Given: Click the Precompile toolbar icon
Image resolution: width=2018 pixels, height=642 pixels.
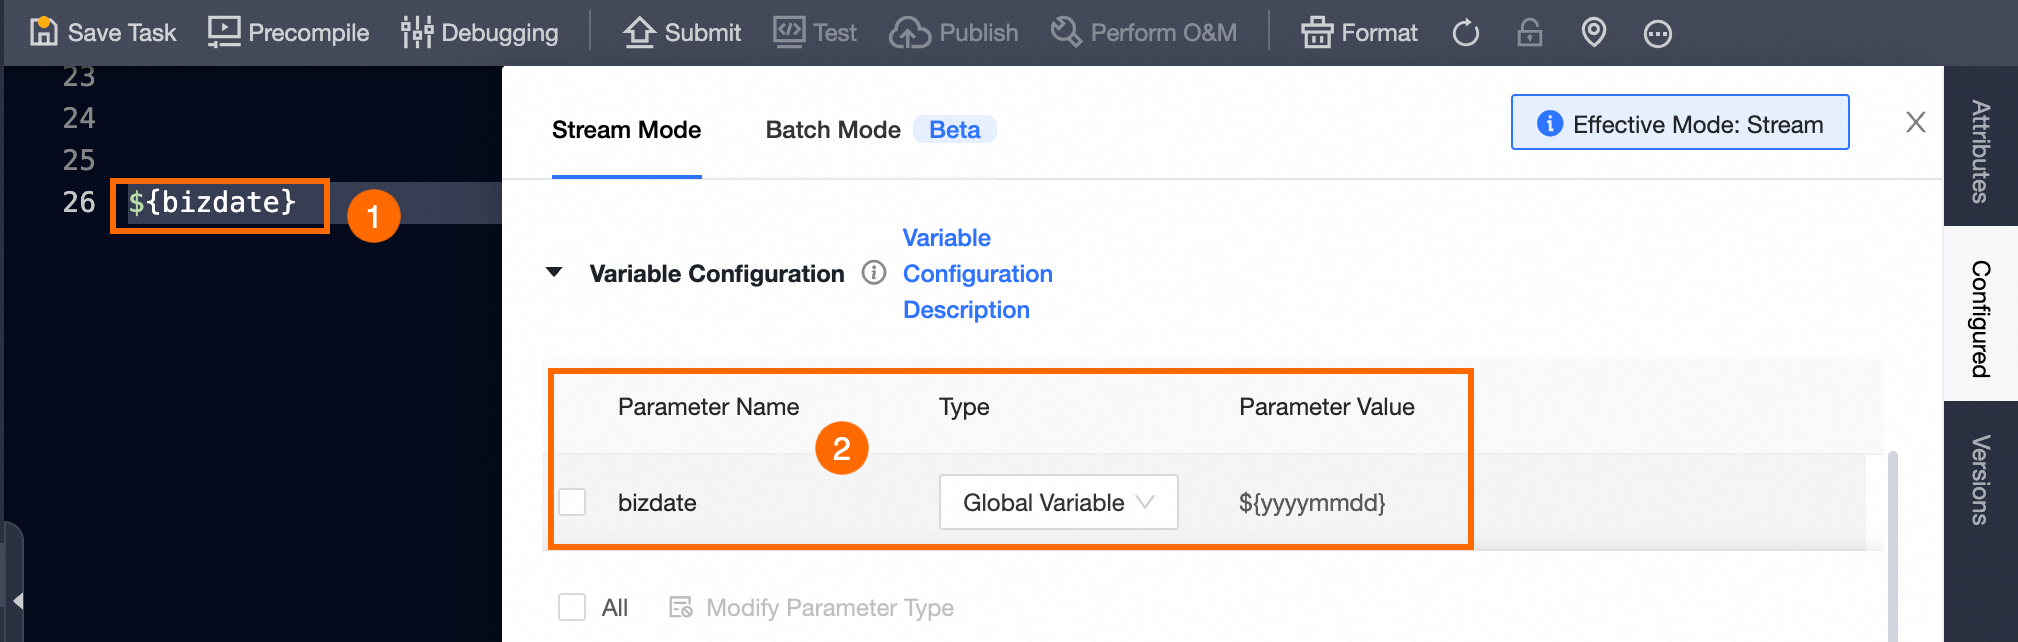Looking at the screenshot, I should pos(224,32).
